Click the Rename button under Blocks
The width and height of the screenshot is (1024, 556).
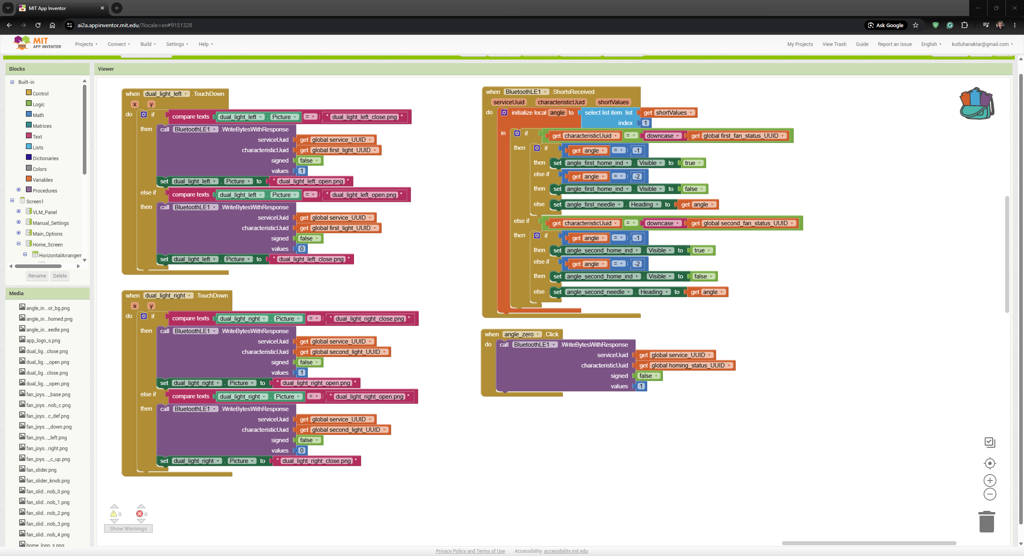pos(37,276)
